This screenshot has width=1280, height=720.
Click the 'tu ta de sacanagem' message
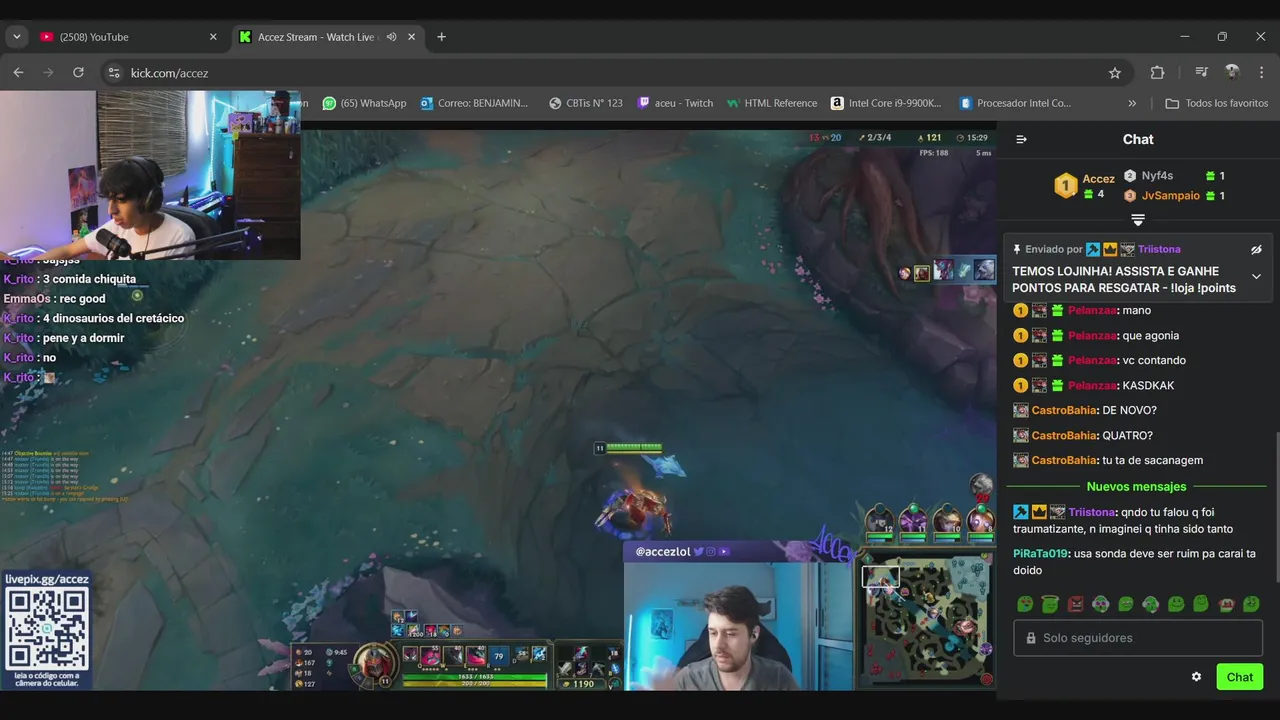click(x=1152, y=460)
